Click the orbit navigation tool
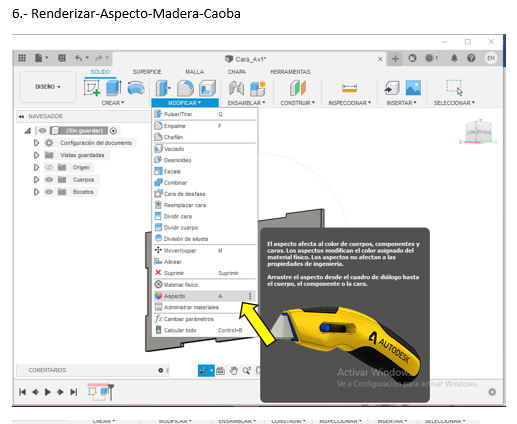The image size is (517, 424). (x=204, y=370)
